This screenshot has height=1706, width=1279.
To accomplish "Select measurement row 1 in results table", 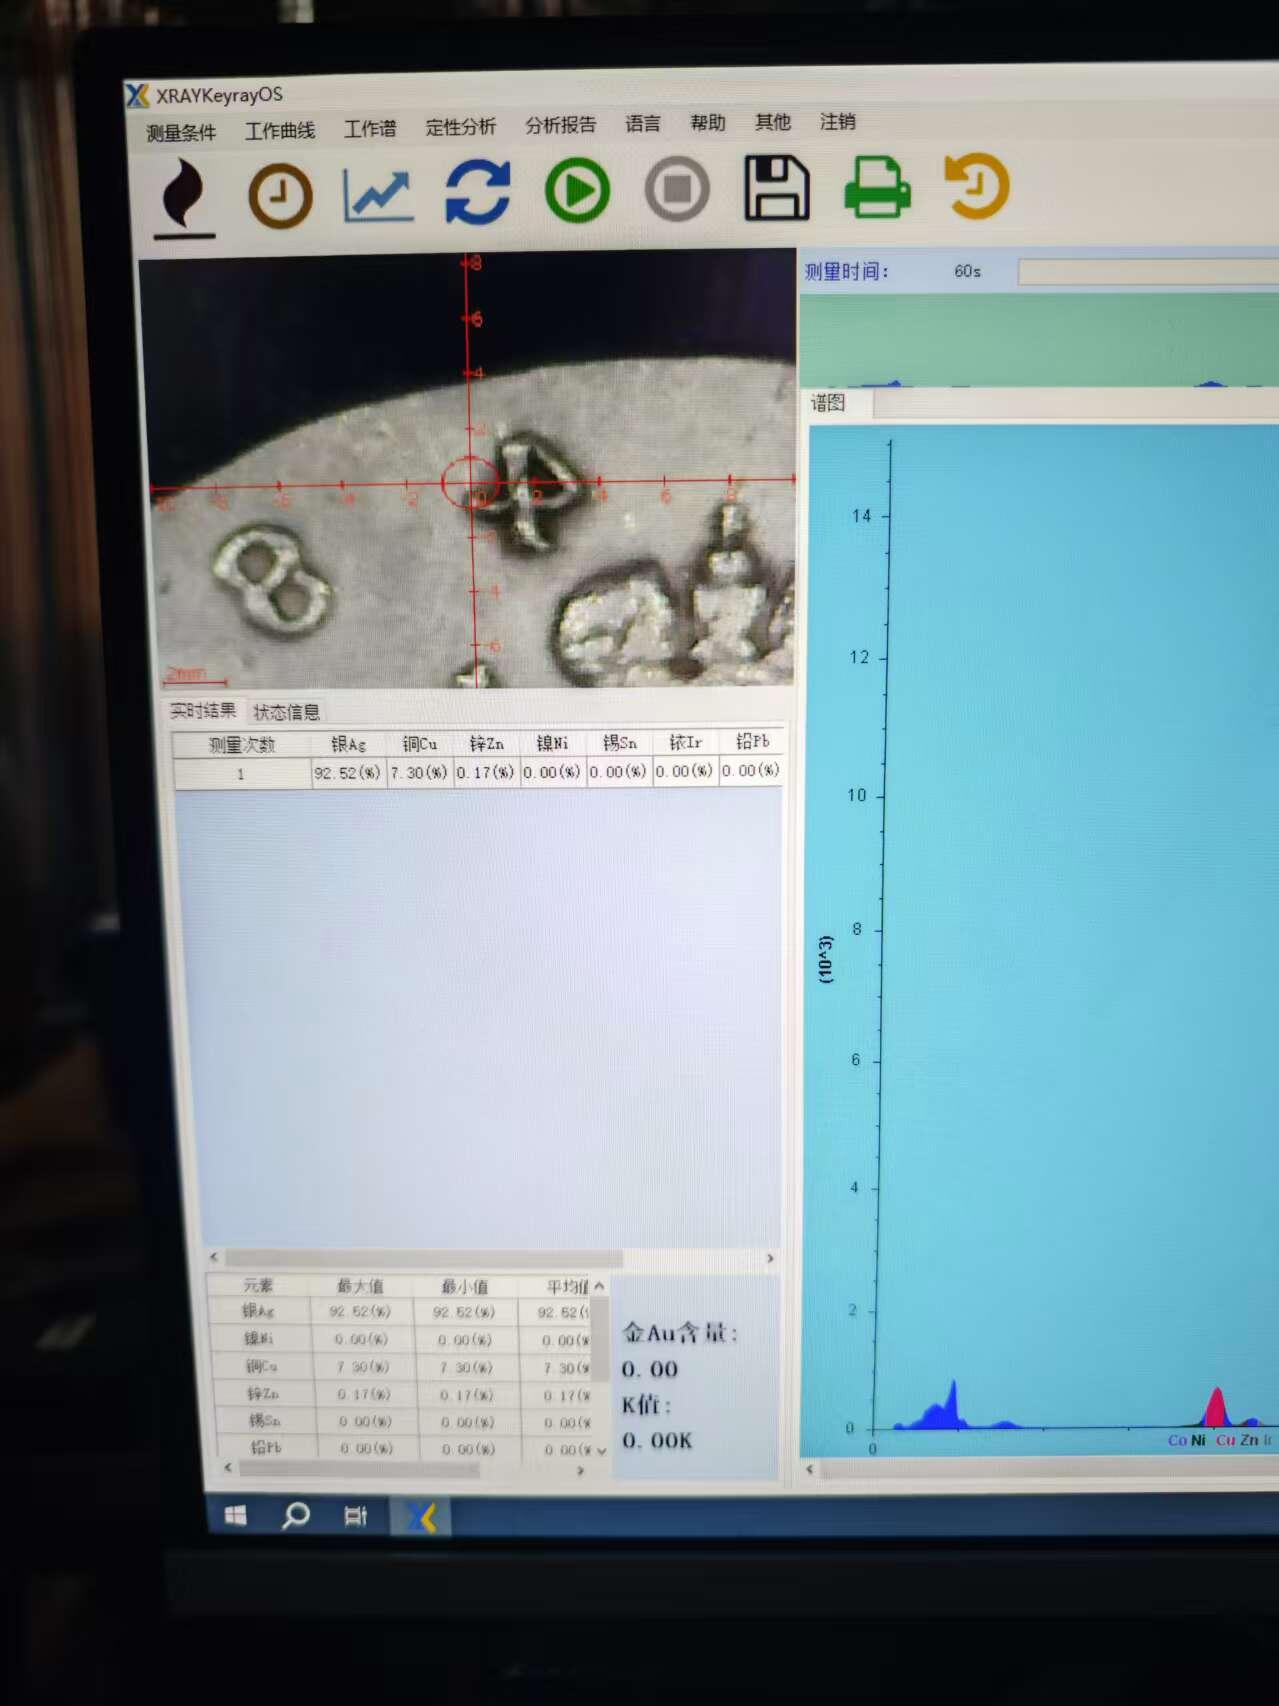I will coord(241,774).
